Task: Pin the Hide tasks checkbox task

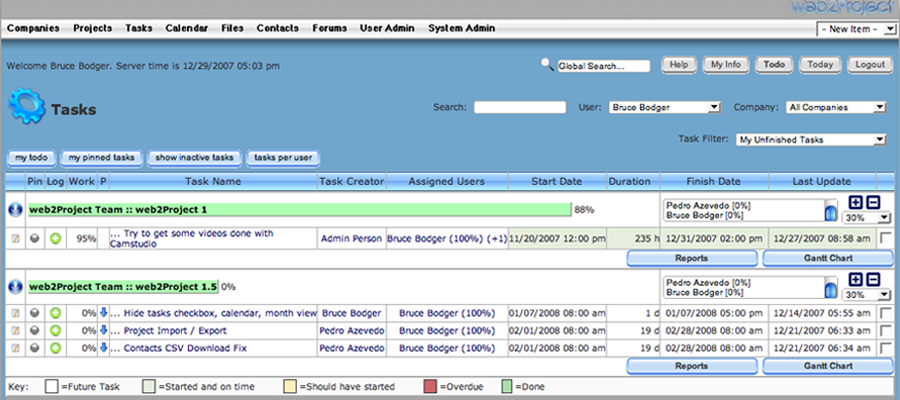Action: 35,313
